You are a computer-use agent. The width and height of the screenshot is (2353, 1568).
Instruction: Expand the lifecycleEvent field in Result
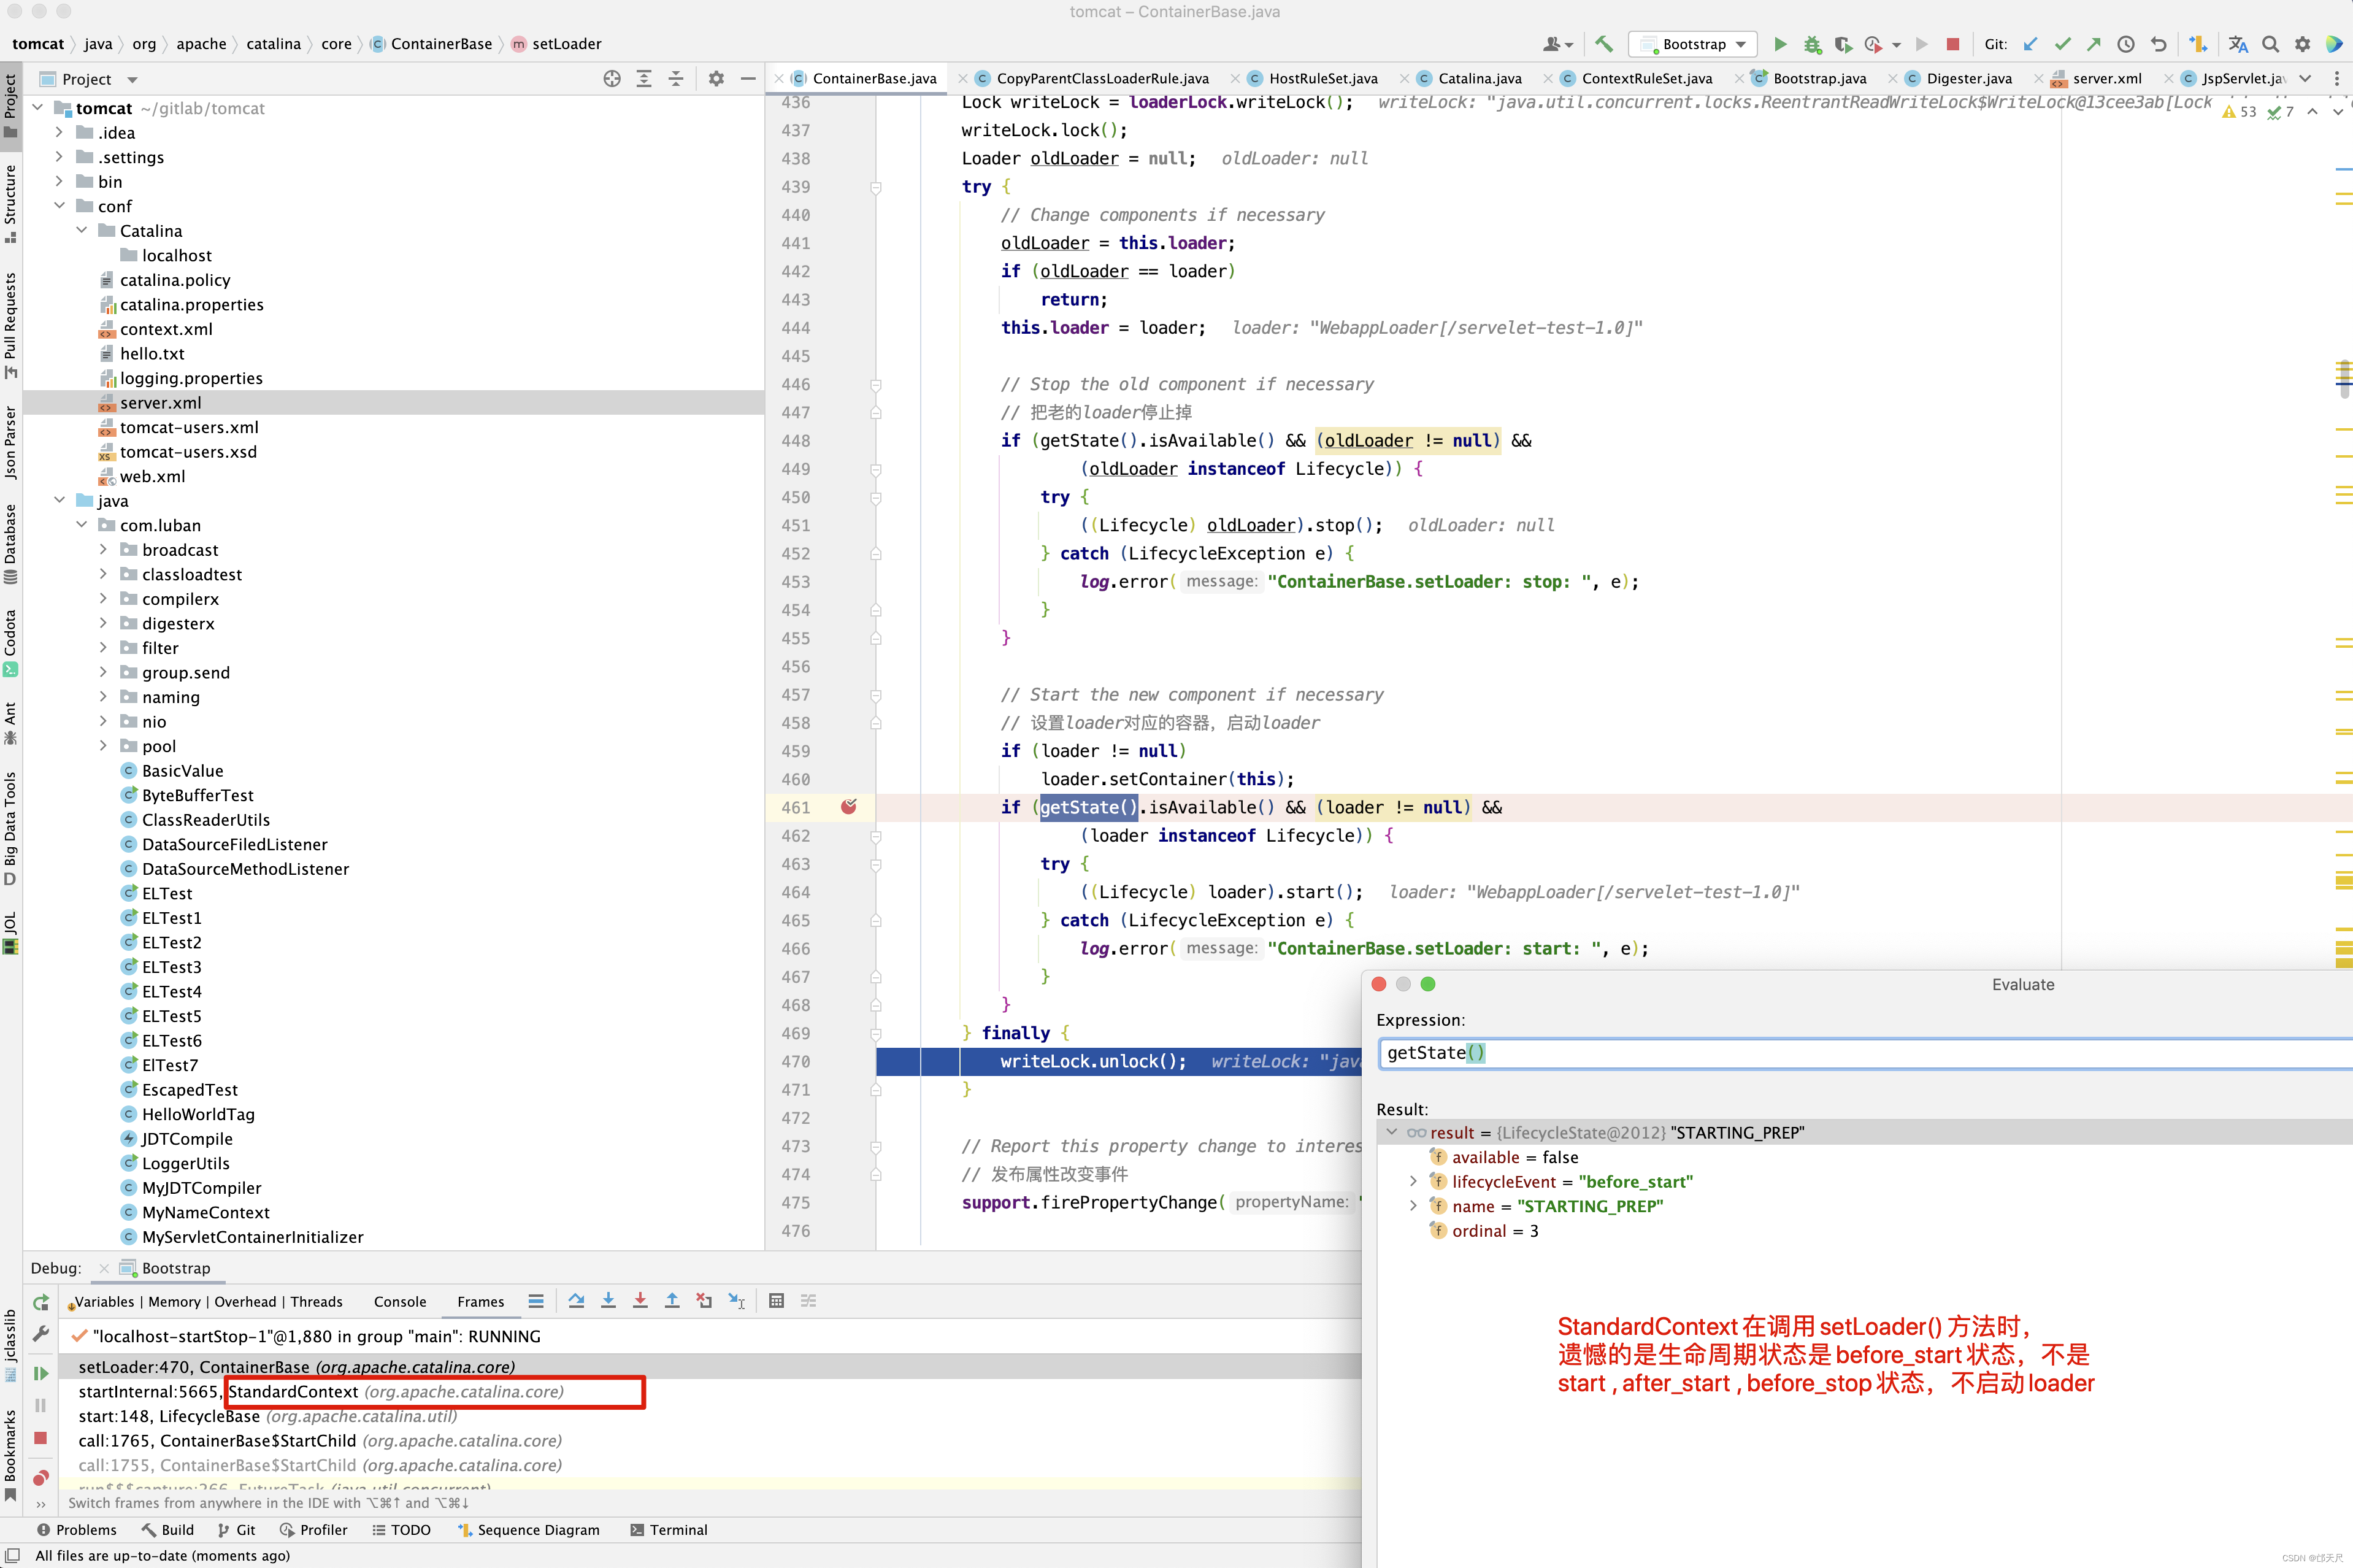pos(1413,1182)
